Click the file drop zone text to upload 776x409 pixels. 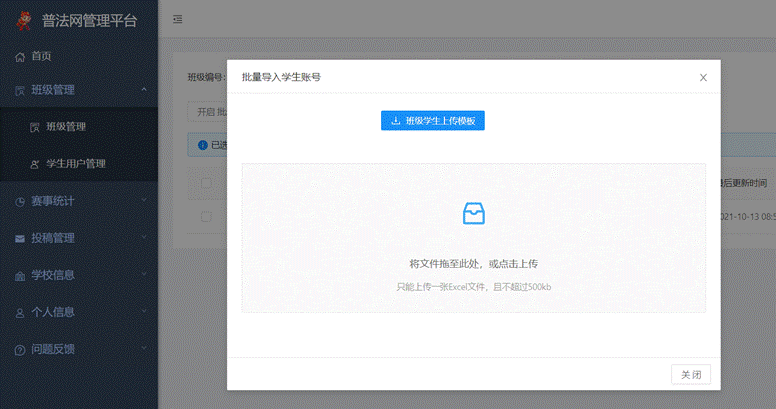473,264
